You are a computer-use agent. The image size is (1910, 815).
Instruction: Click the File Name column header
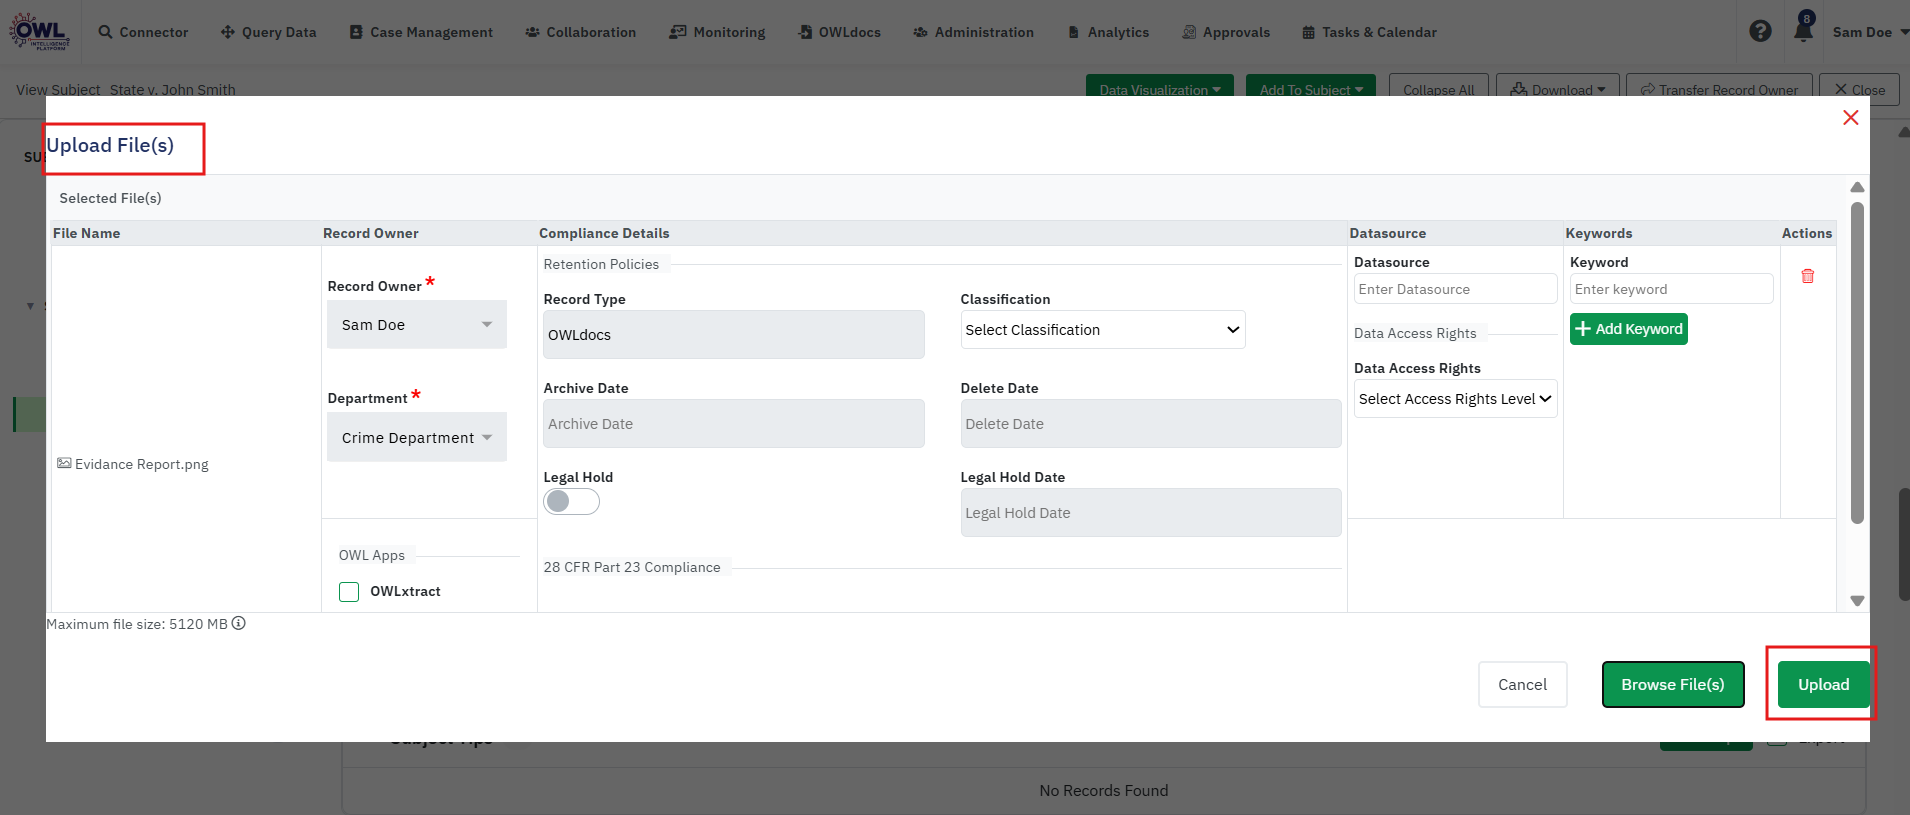pos(86,233)
